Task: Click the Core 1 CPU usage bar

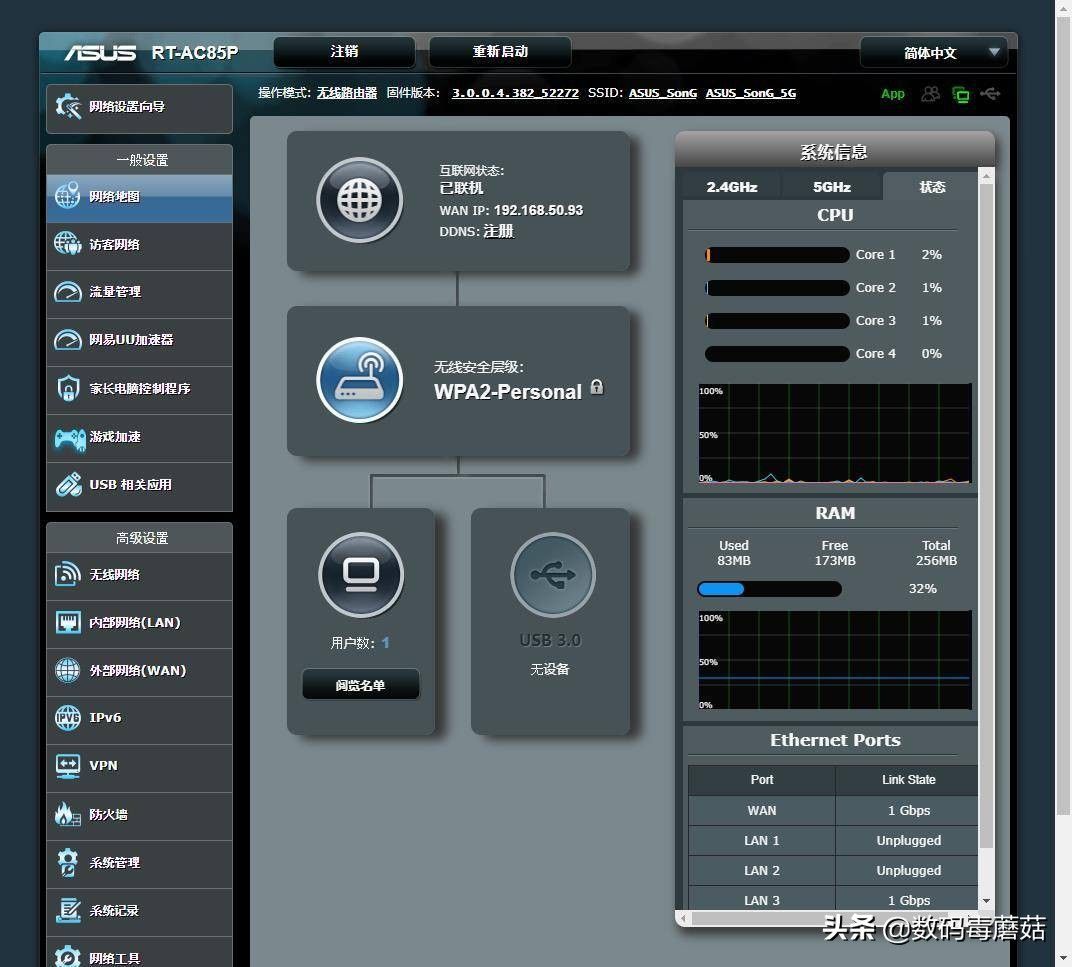Action: pyautogui.click(x=777, y=254)
